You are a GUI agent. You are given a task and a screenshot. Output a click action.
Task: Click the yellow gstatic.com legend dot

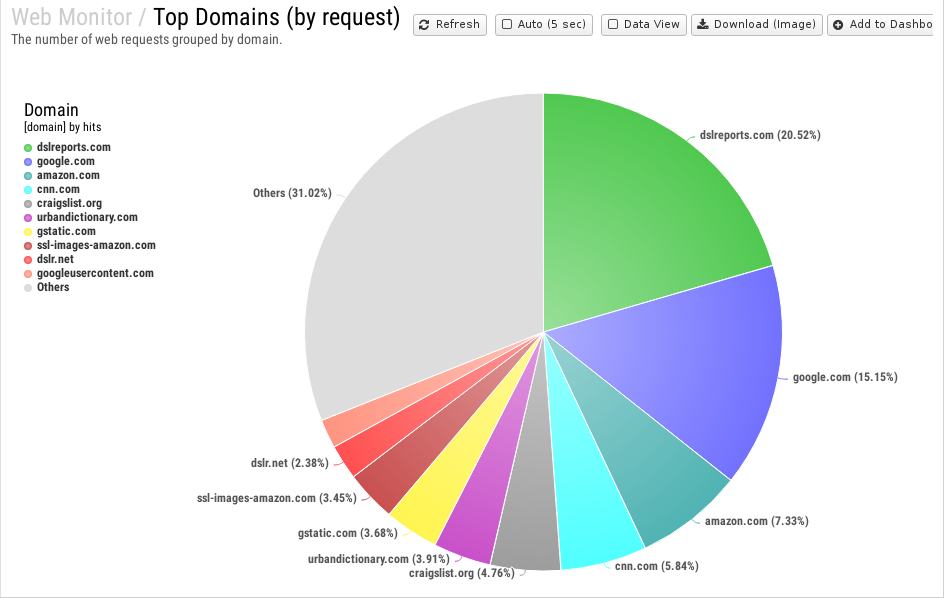[x=28, y=232]
